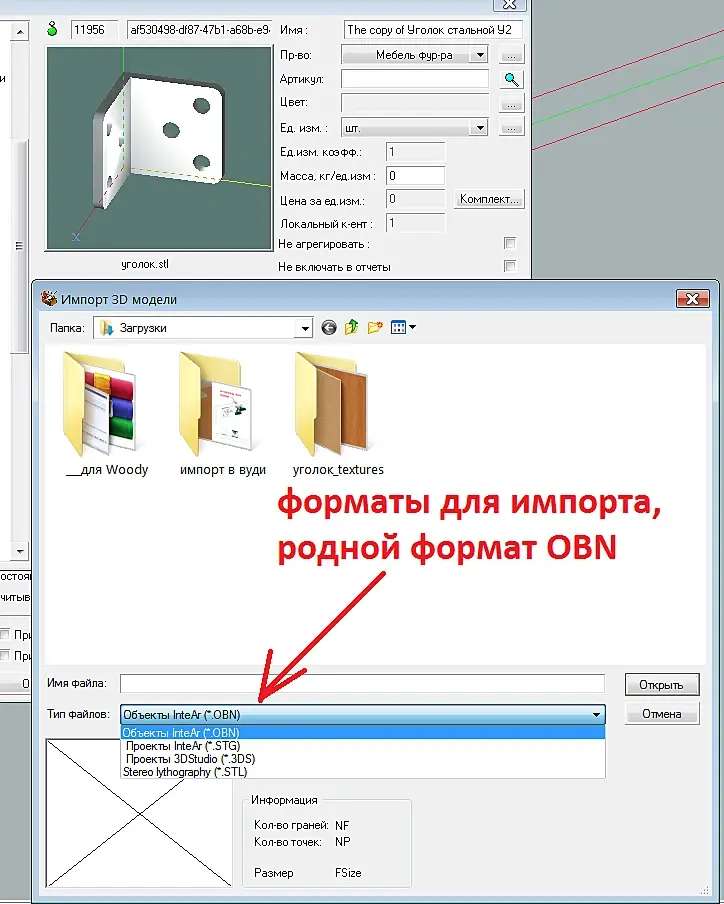
Task: Select Проекты InteAr (*.STG) file type
Action: pyautogui.click(x=363, y=746)
